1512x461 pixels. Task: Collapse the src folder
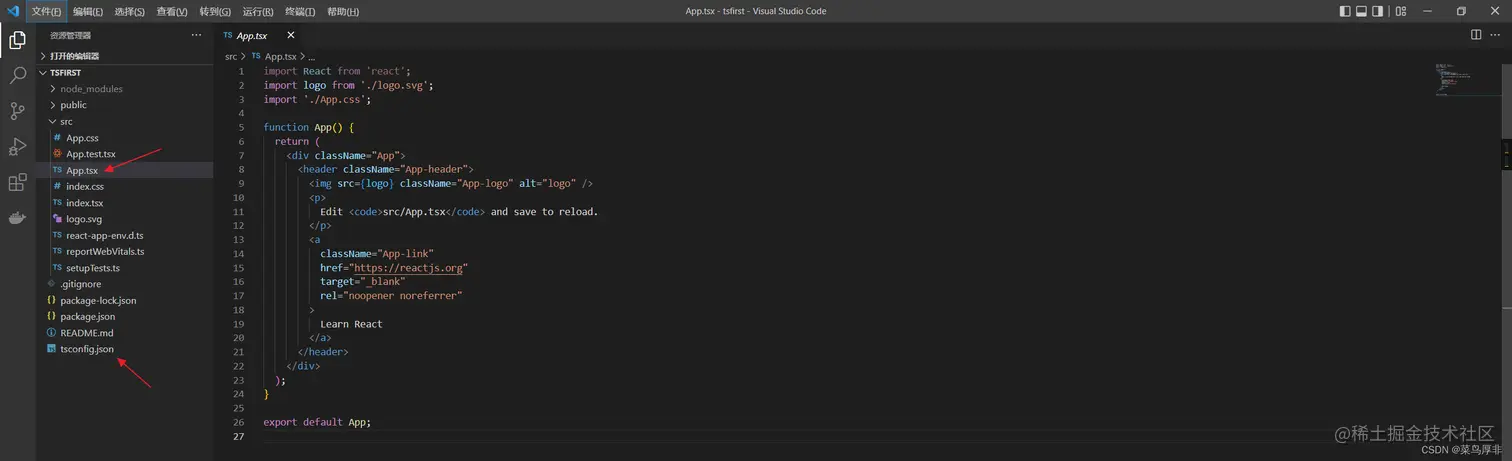pos(125,121)
